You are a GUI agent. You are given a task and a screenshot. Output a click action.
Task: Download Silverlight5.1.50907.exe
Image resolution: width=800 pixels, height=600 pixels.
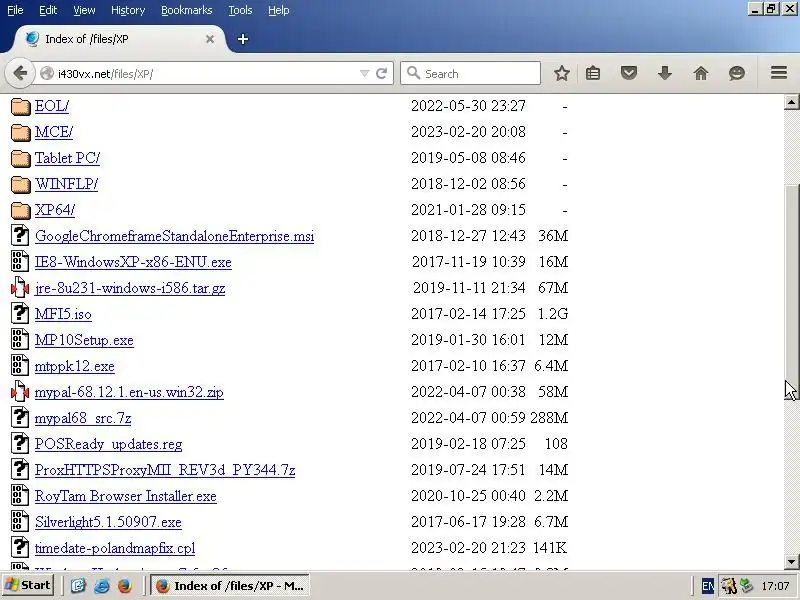(108, 522)
